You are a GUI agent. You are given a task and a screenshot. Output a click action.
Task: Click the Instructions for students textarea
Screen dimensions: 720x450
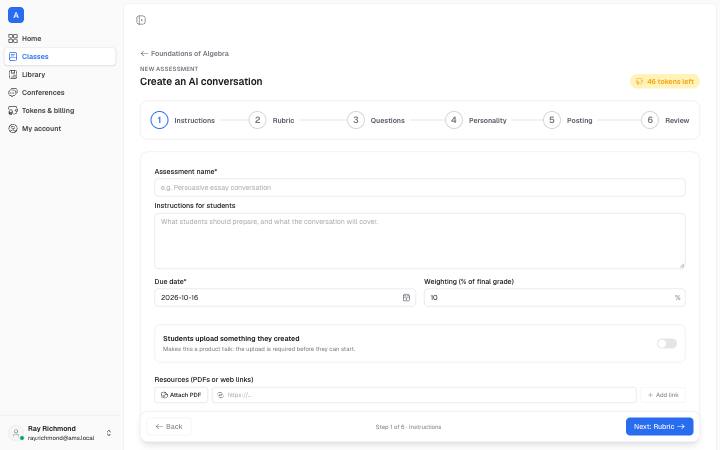click(420, 241)
